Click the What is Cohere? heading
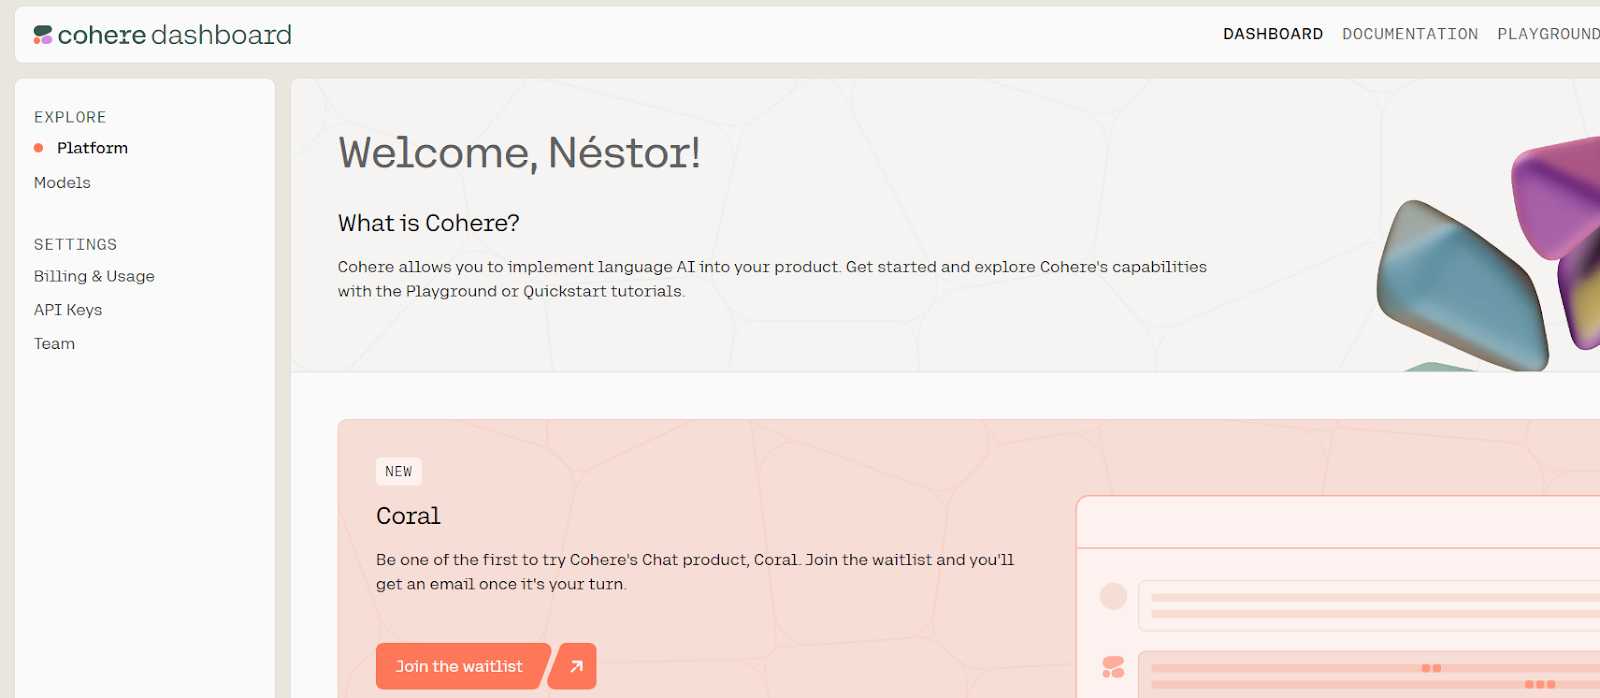 coord(428,223)
